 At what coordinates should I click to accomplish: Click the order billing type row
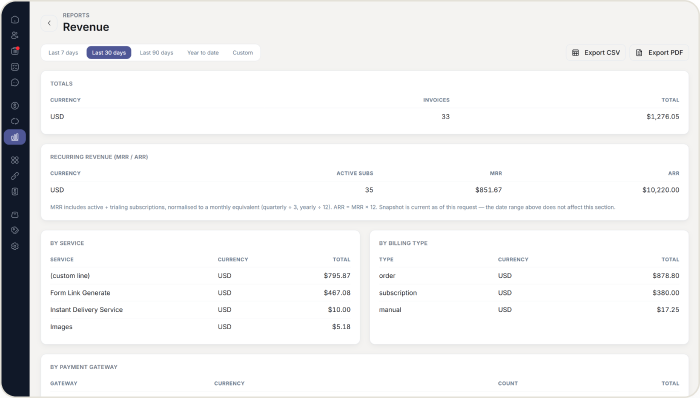point(529,276)
